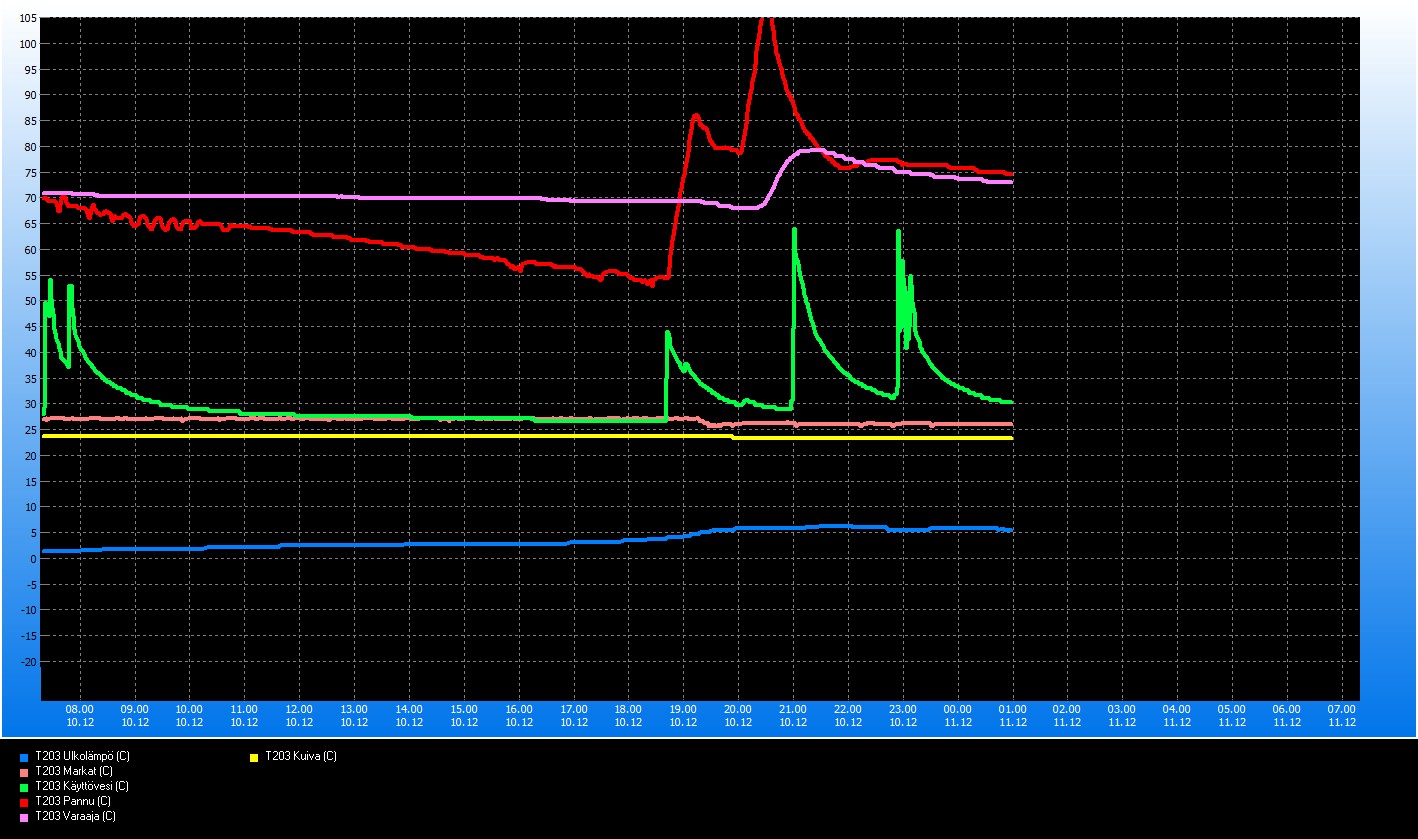Viewport: 1418px width, 839px height.
Task: Click the green Käyttövesi legend color square
Action: 24,787
